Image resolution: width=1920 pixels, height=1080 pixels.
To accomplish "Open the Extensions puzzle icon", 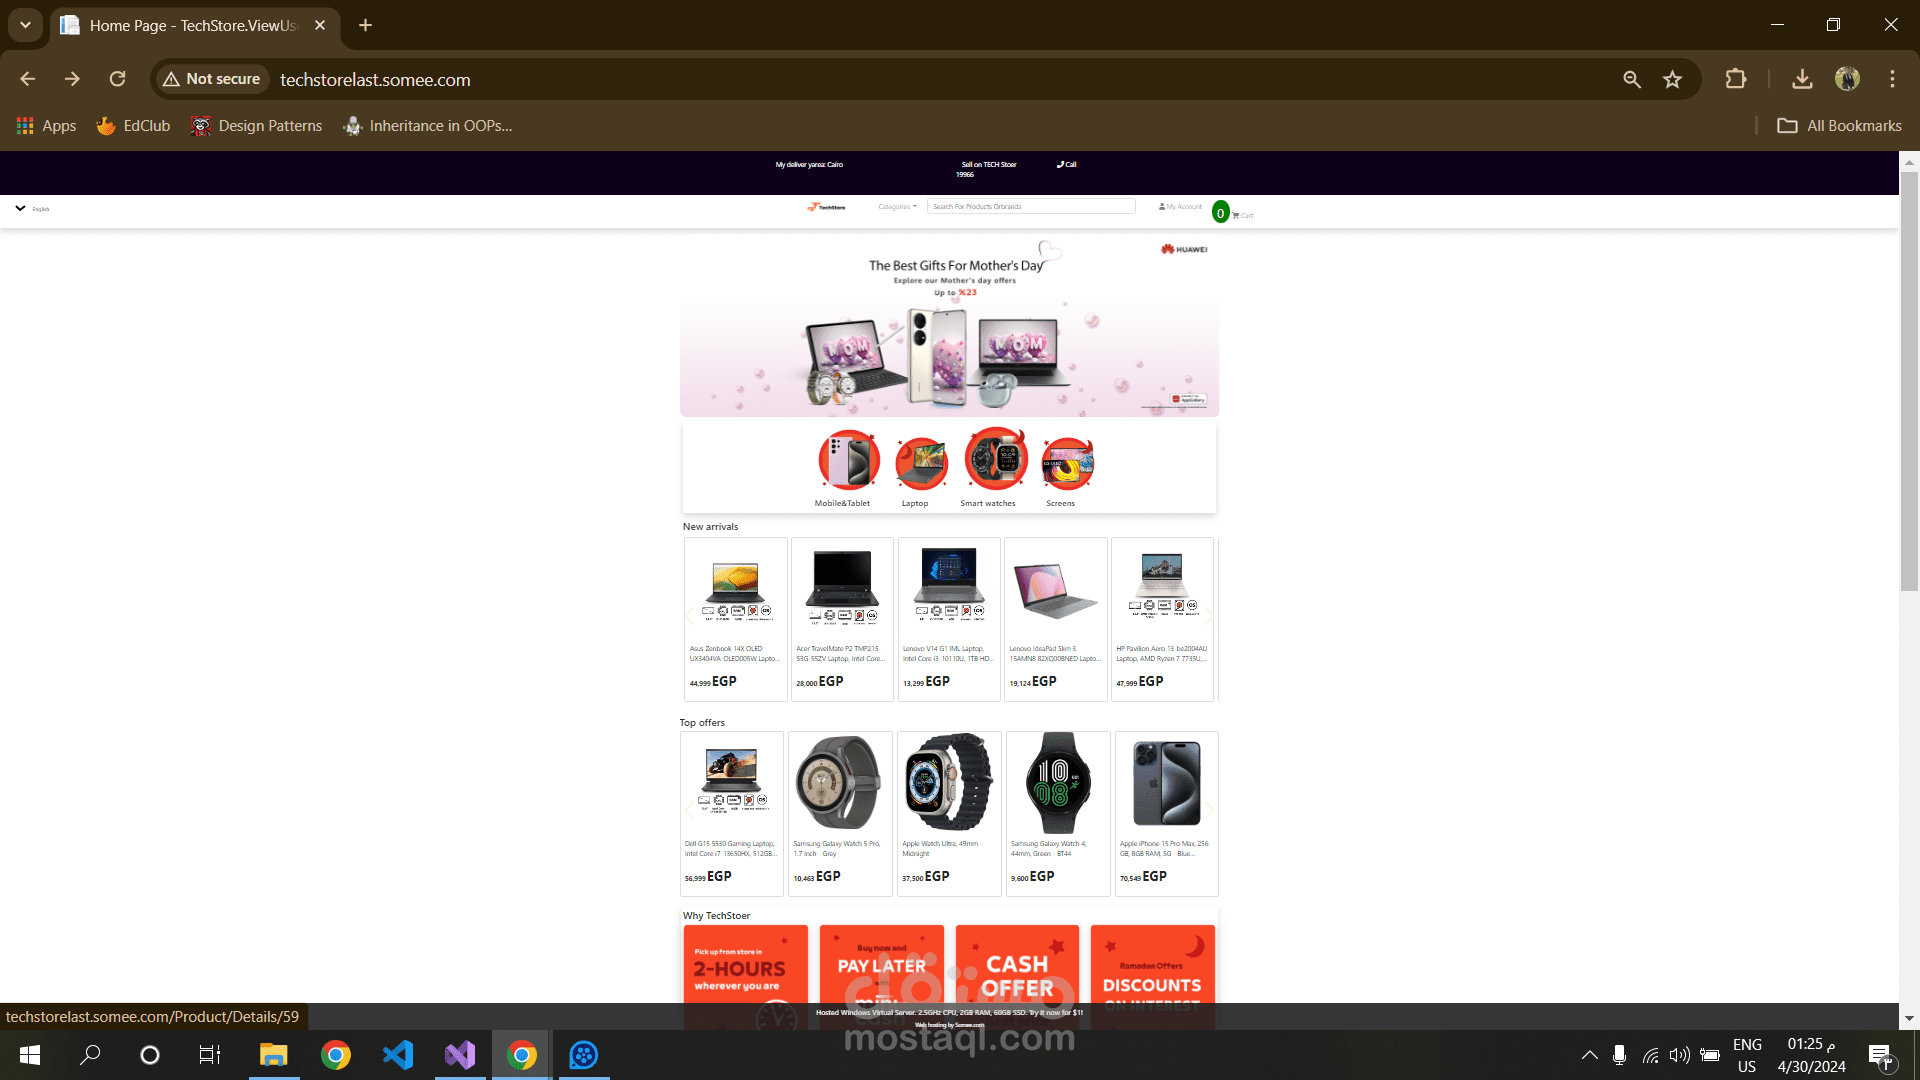I will coord(1736,79).
